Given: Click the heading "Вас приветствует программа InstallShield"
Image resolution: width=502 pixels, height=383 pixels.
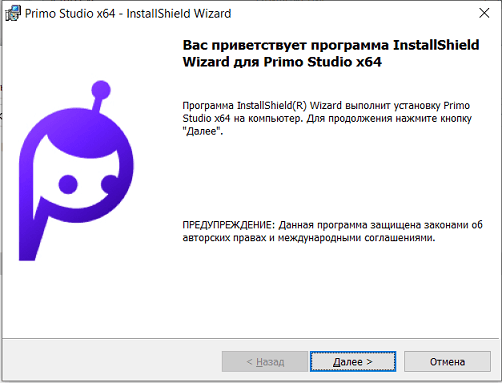Looking at the screenshot, I should (x=331, y=45).
